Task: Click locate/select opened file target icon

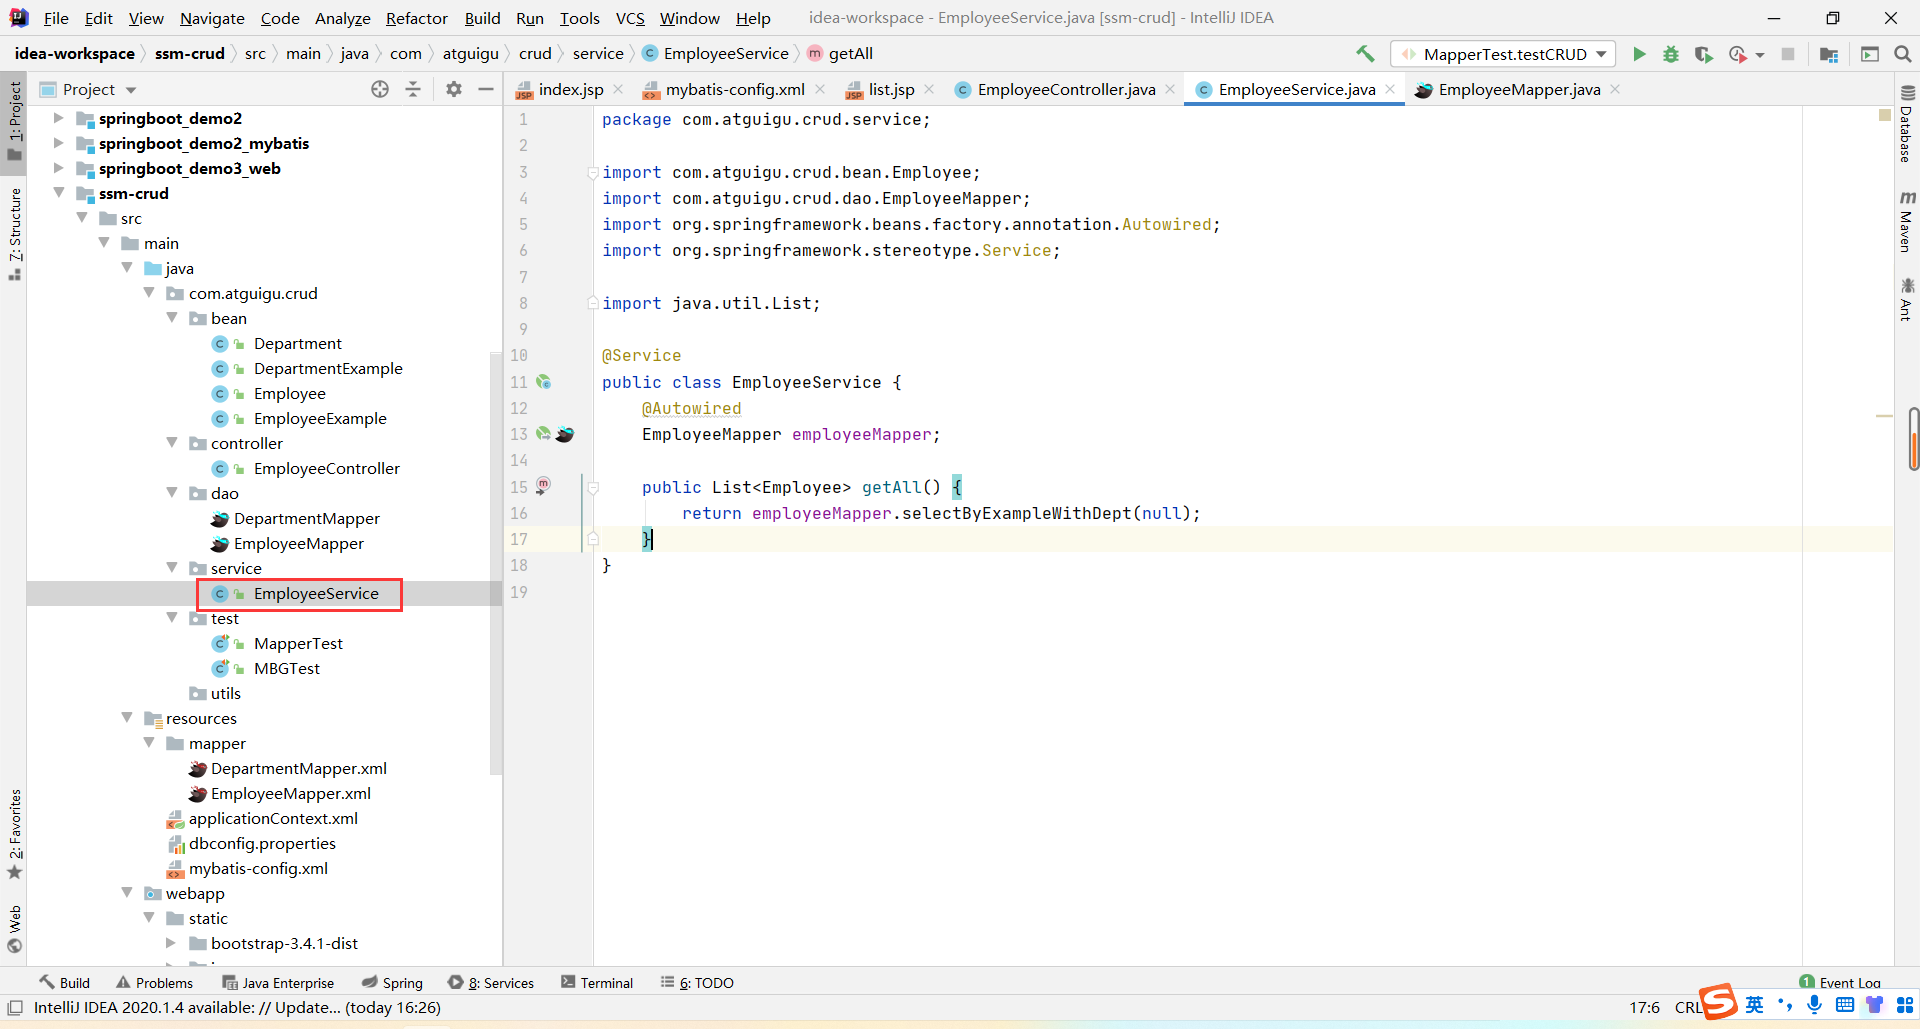Action: [380, 89]
